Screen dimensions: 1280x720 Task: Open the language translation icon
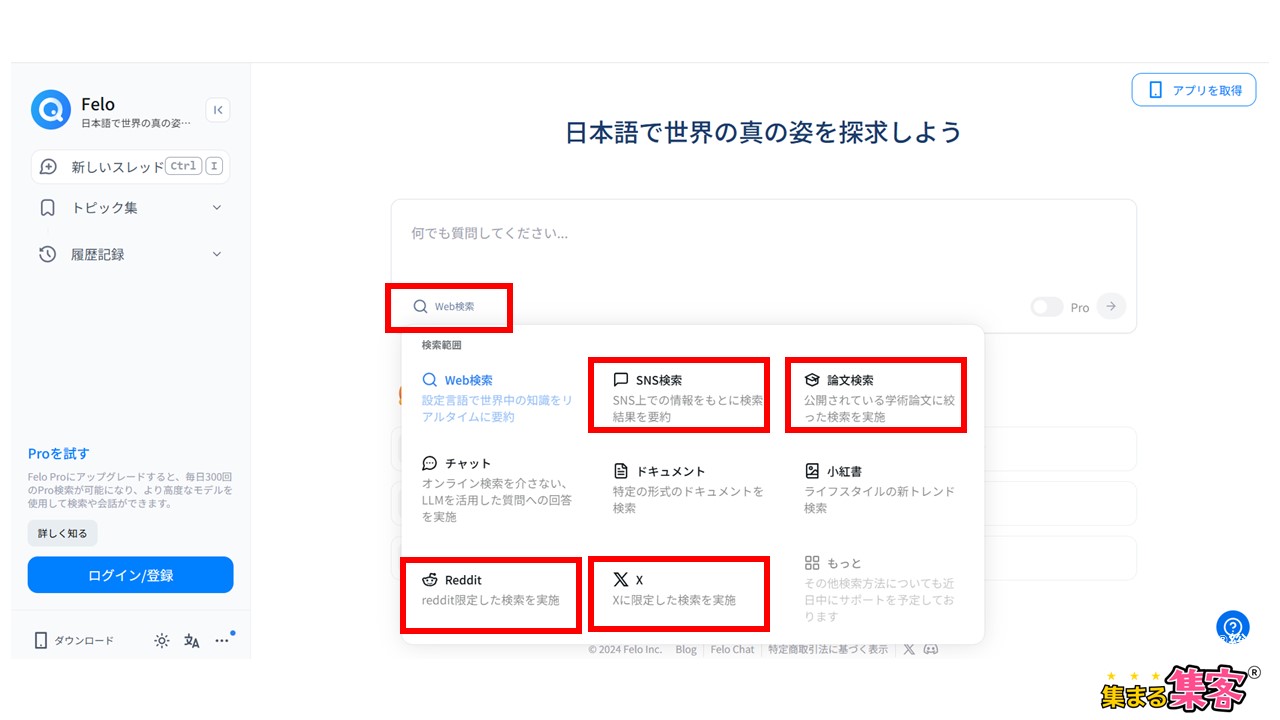tap(192, 641)
